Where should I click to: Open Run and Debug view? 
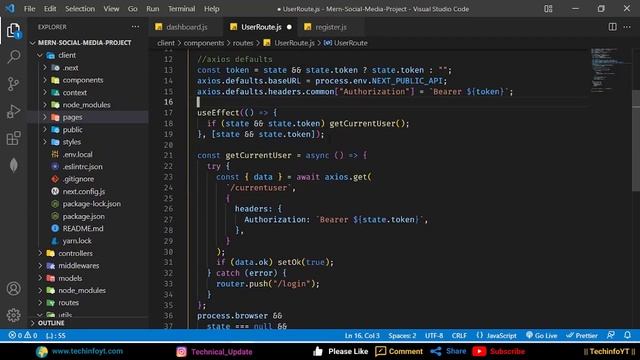(13, 111)
